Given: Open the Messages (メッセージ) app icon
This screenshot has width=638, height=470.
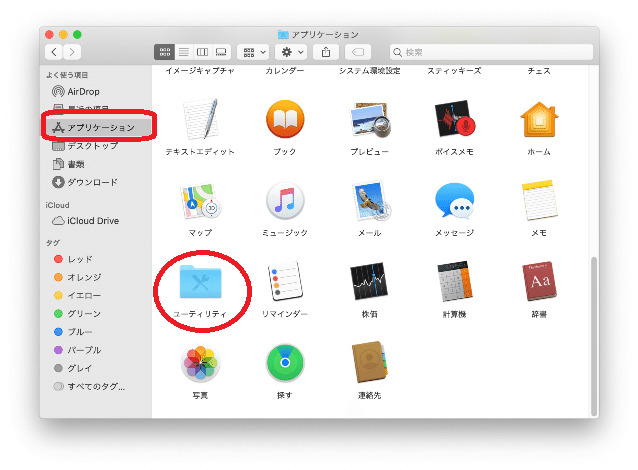Looking at the screenshot, I should (x=454, y=201).
